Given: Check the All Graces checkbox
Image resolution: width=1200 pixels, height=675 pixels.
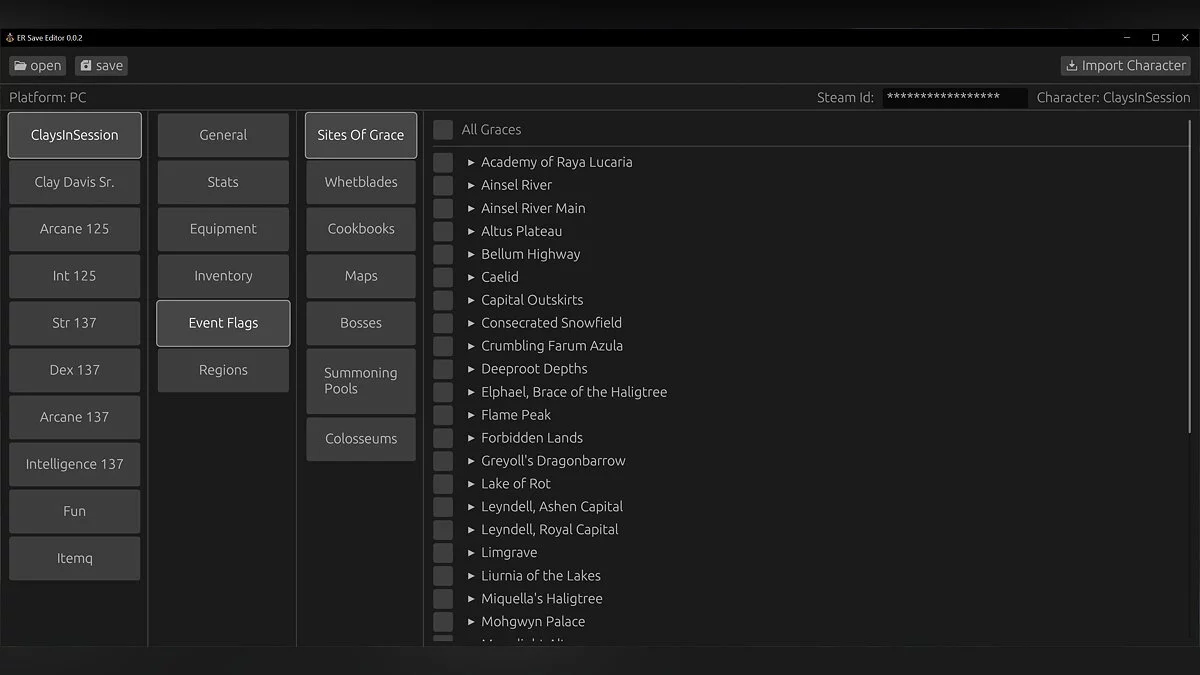Looking at the screenshot, I should (441, 129).
